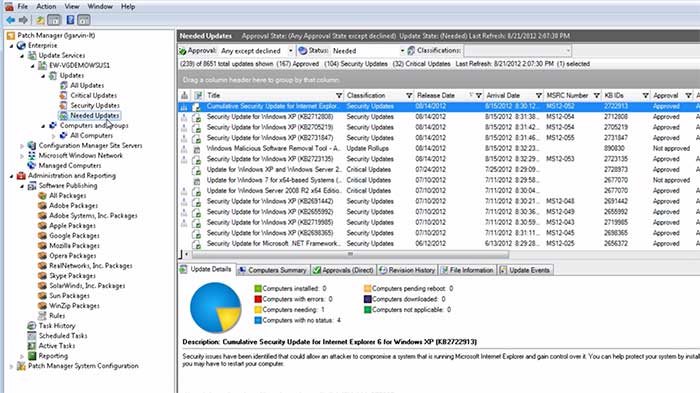This screenshot has height=393, width=700.
Task: Expand Patch Manager System Configuration node
Action: pos(12,366)
